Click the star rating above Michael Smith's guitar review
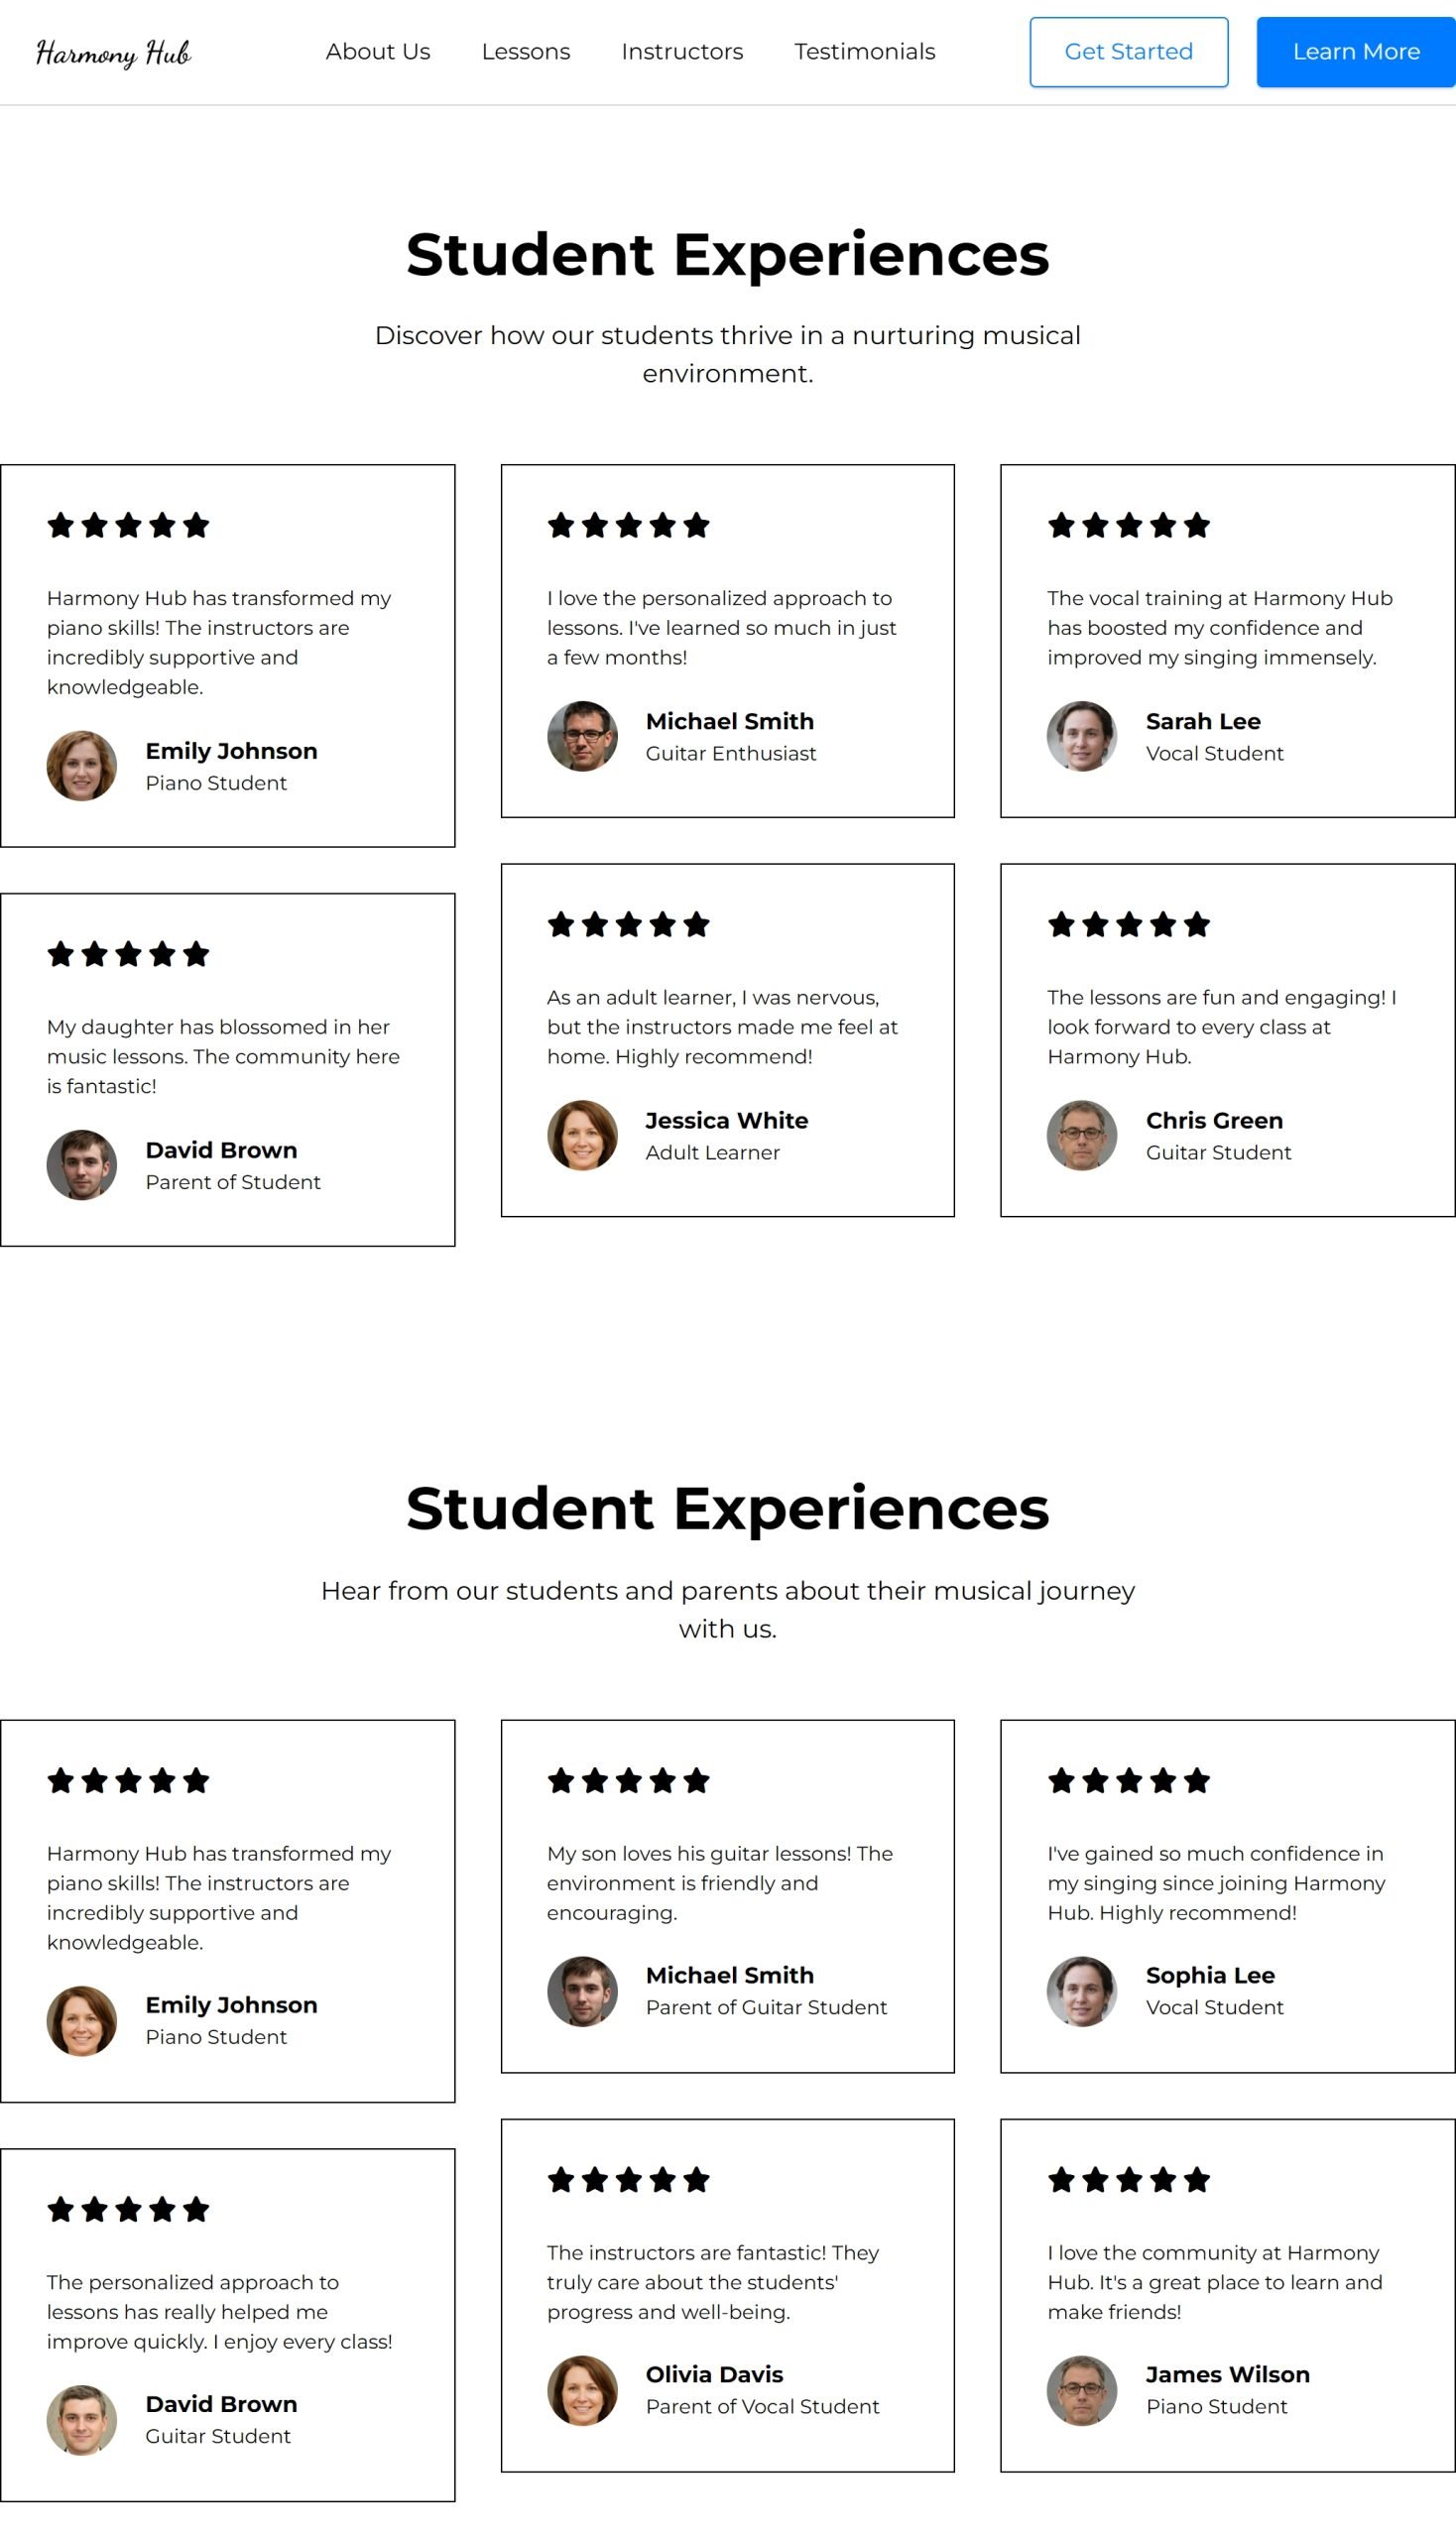Viewport: 1456px width, 2539px height. click(x=629, y=525)
